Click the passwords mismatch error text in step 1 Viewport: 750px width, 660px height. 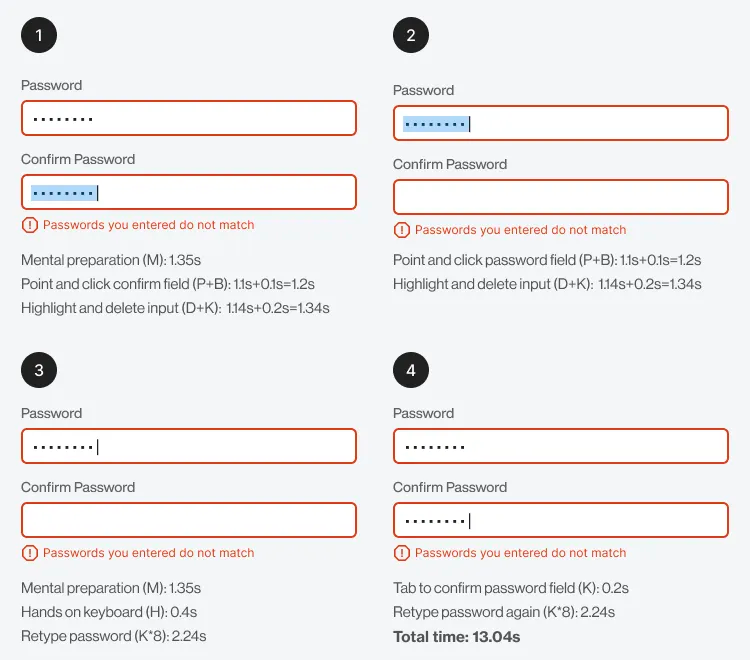pos(149,225)
